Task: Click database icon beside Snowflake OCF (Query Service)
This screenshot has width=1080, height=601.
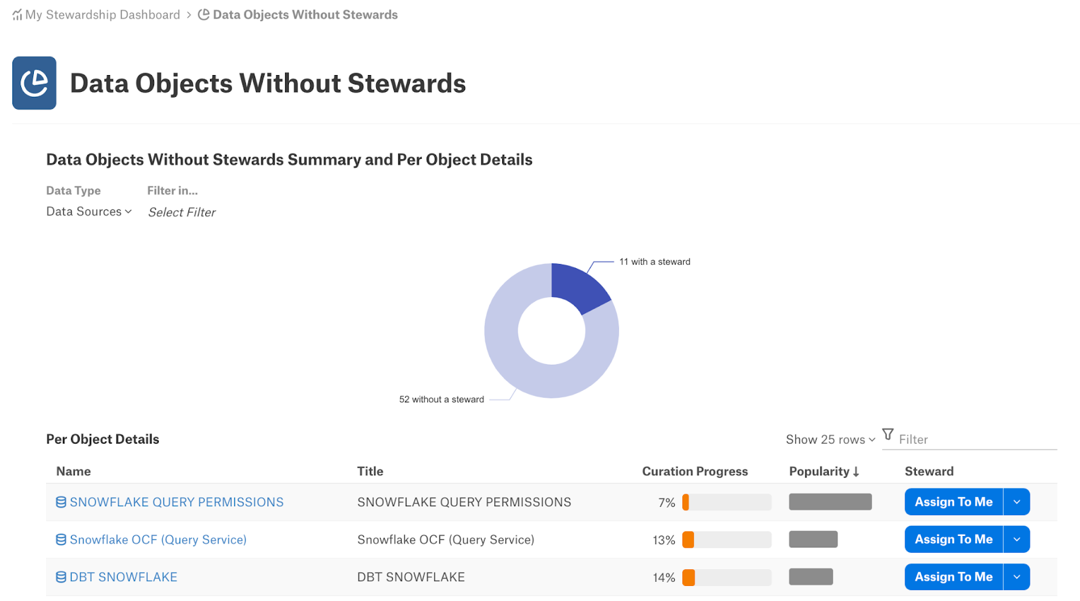Action: click(x=61, y=540)
